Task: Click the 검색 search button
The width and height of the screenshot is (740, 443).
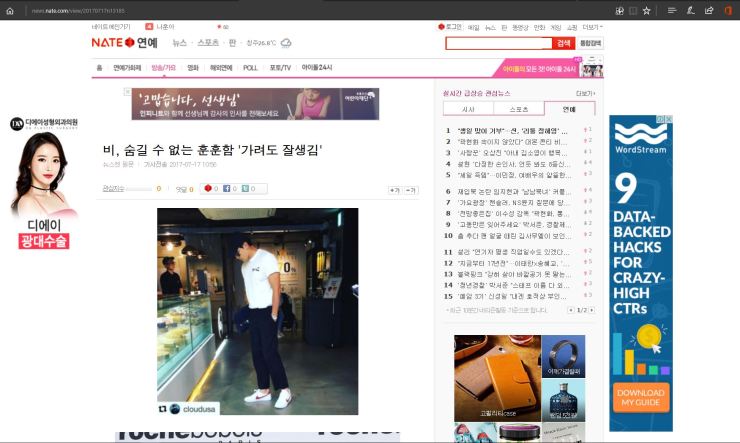Action: click(x=563, y=43)
